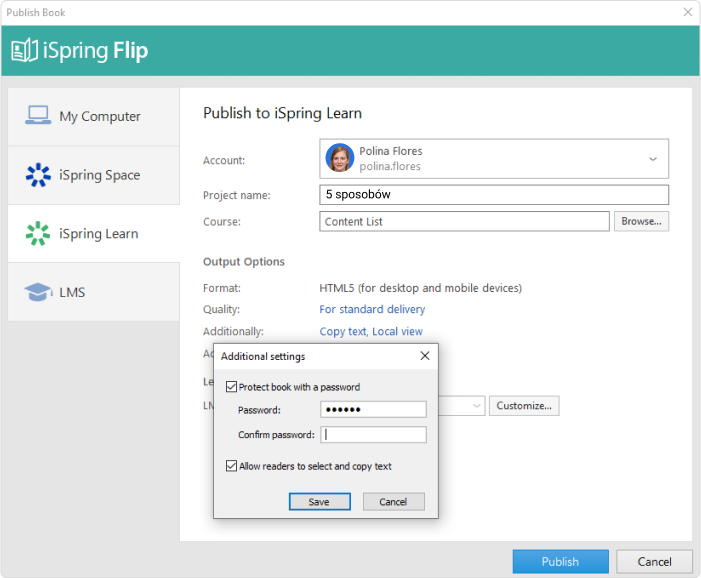Screen dimensions: 701x578
Task: Click the Course Content List field
Action: pos(464,221)
